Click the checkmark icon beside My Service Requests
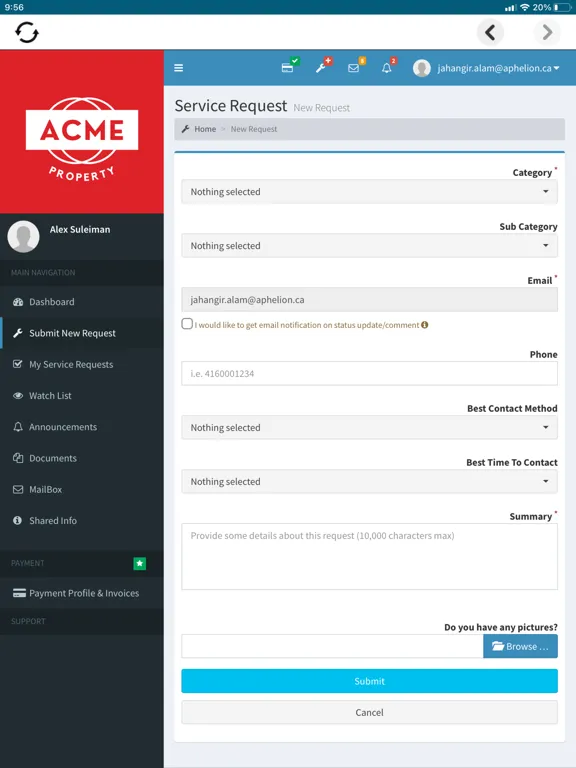Viewport: 576px width, 768px height. tap(18, 364)
